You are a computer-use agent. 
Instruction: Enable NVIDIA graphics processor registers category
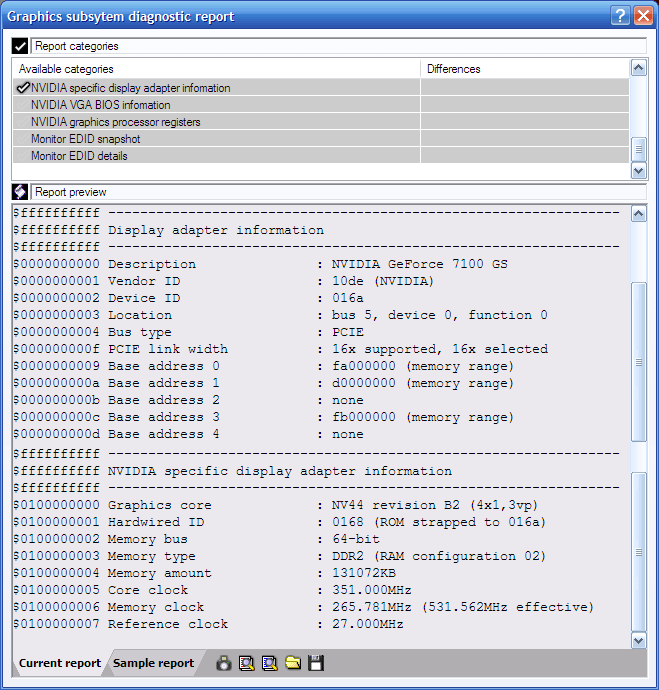coord(23,122)
